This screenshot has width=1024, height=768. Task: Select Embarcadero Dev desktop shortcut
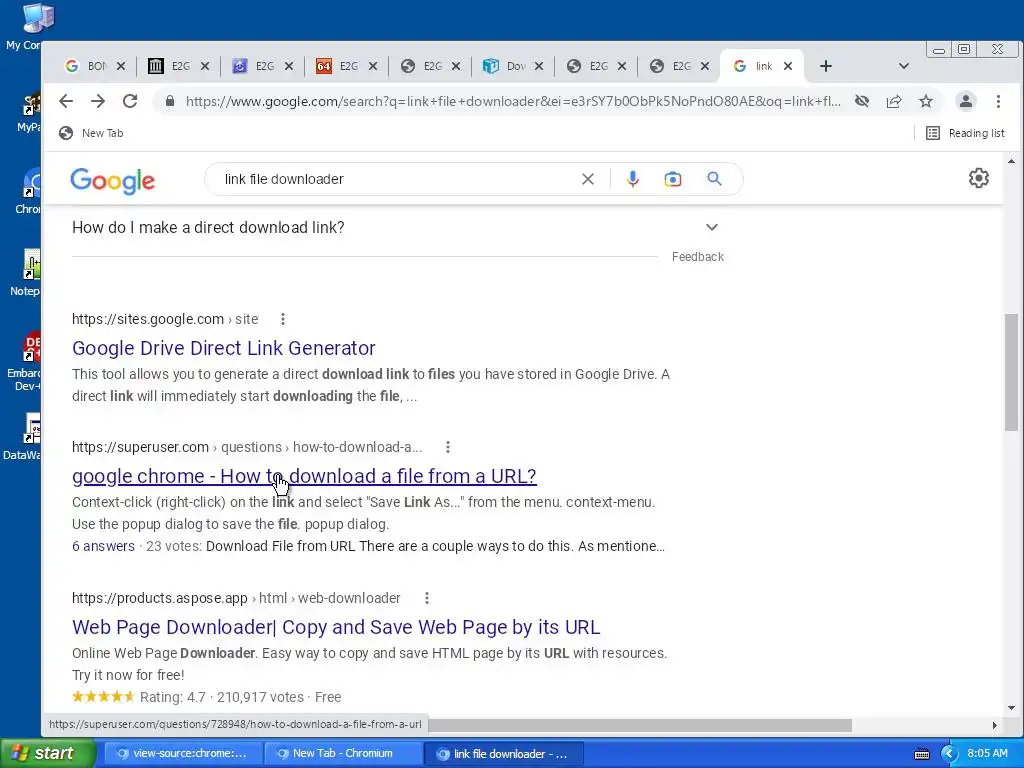point(25,362)
